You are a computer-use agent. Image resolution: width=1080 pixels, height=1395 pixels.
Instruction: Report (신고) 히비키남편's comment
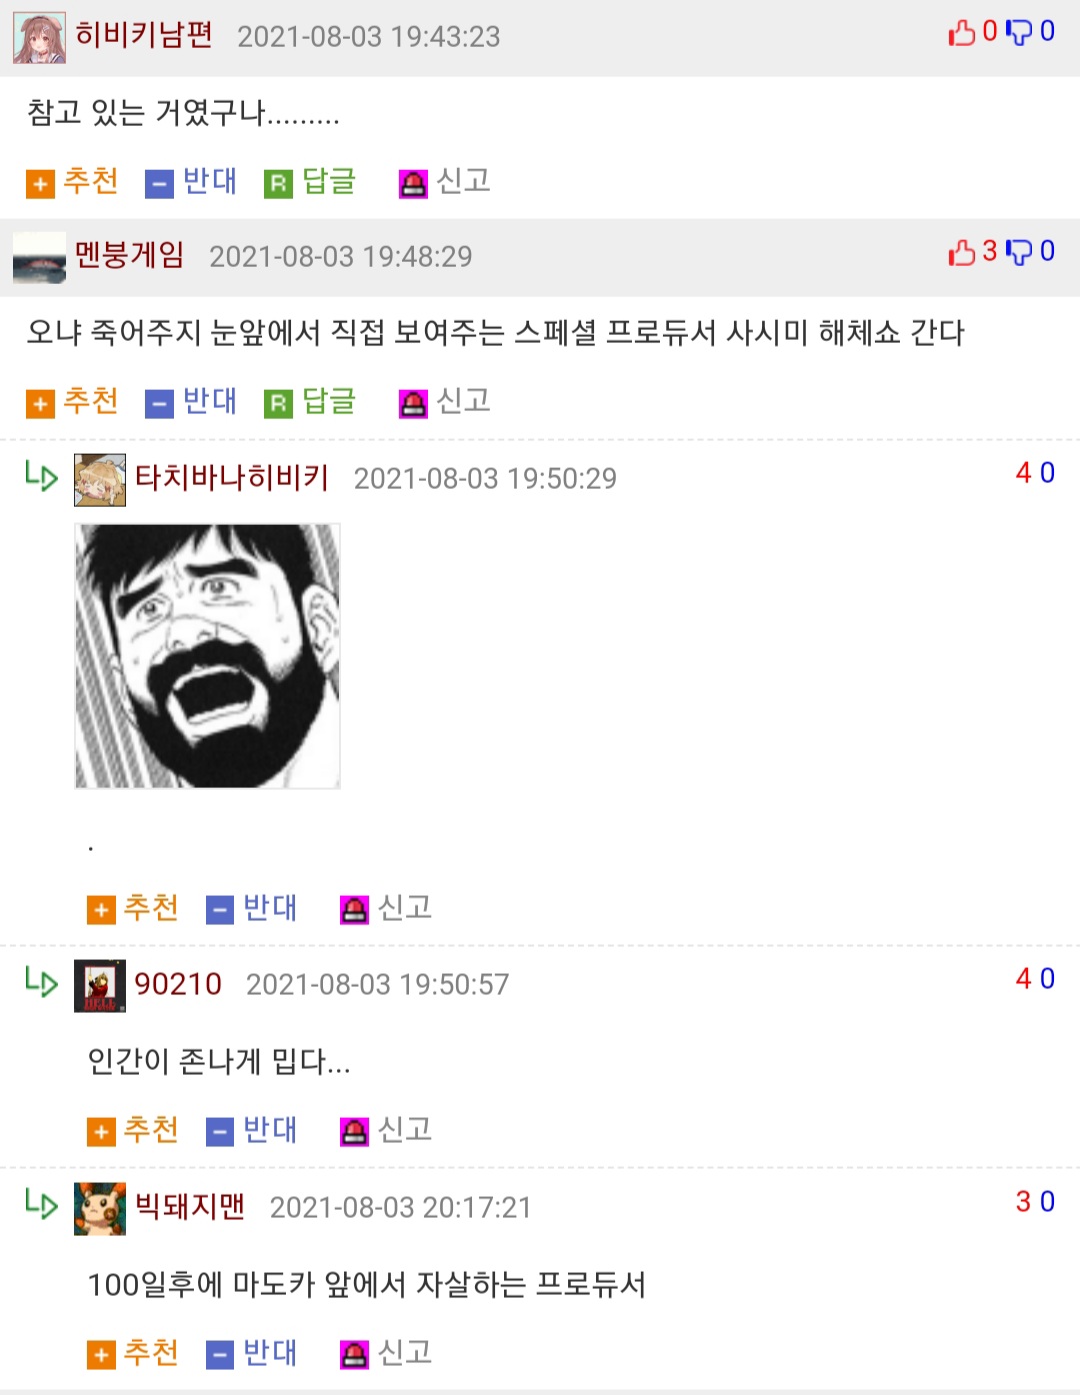pyautogui.click(x=445, y=182)
